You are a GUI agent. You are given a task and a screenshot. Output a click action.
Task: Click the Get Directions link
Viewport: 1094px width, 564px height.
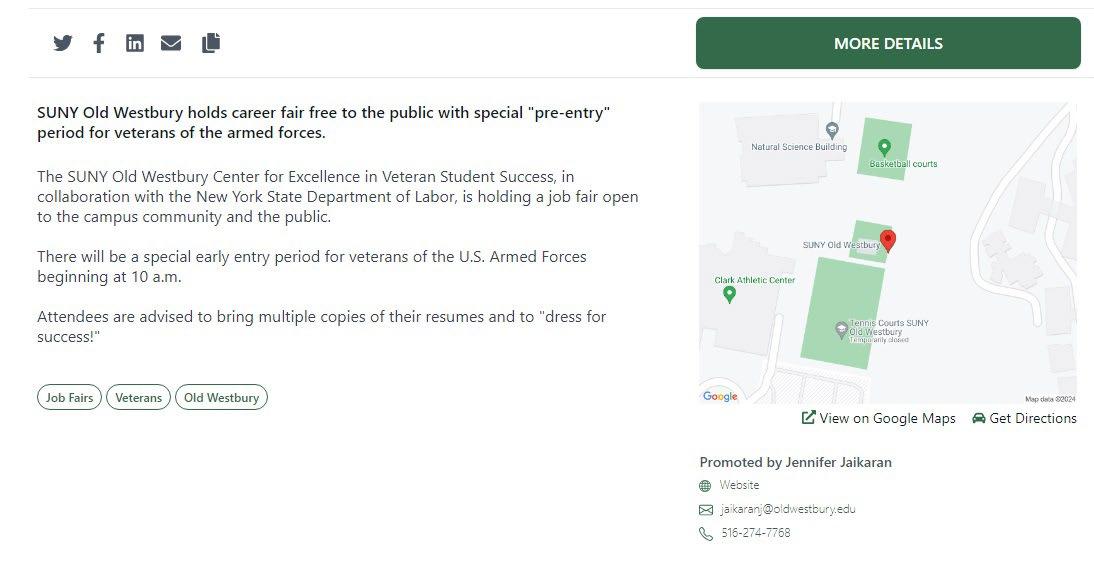point(1024,418)
